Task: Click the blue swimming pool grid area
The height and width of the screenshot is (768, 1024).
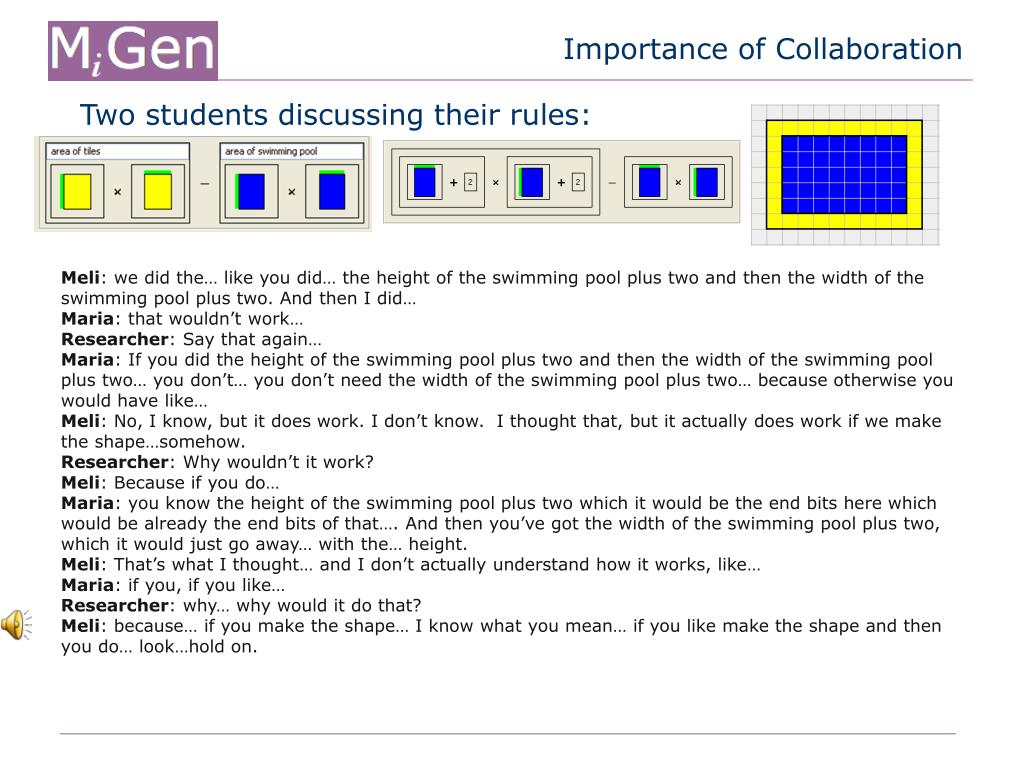Action: pyautogui.click(x=844, y=174)
